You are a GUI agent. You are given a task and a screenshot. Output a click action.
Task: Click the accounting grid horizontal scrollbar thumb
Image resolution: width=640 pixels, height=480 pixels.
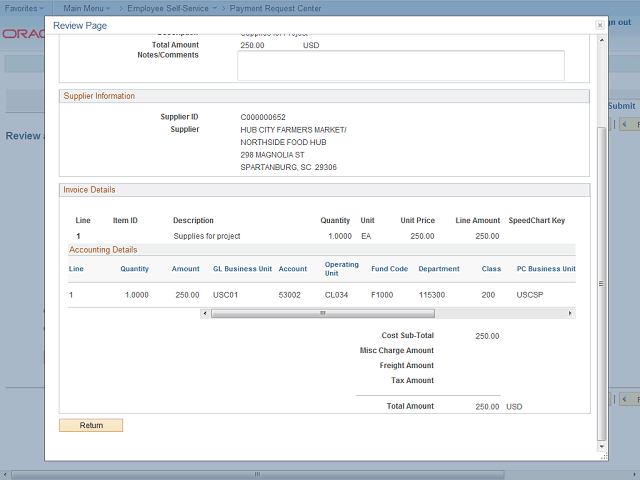tap(322, 313)
